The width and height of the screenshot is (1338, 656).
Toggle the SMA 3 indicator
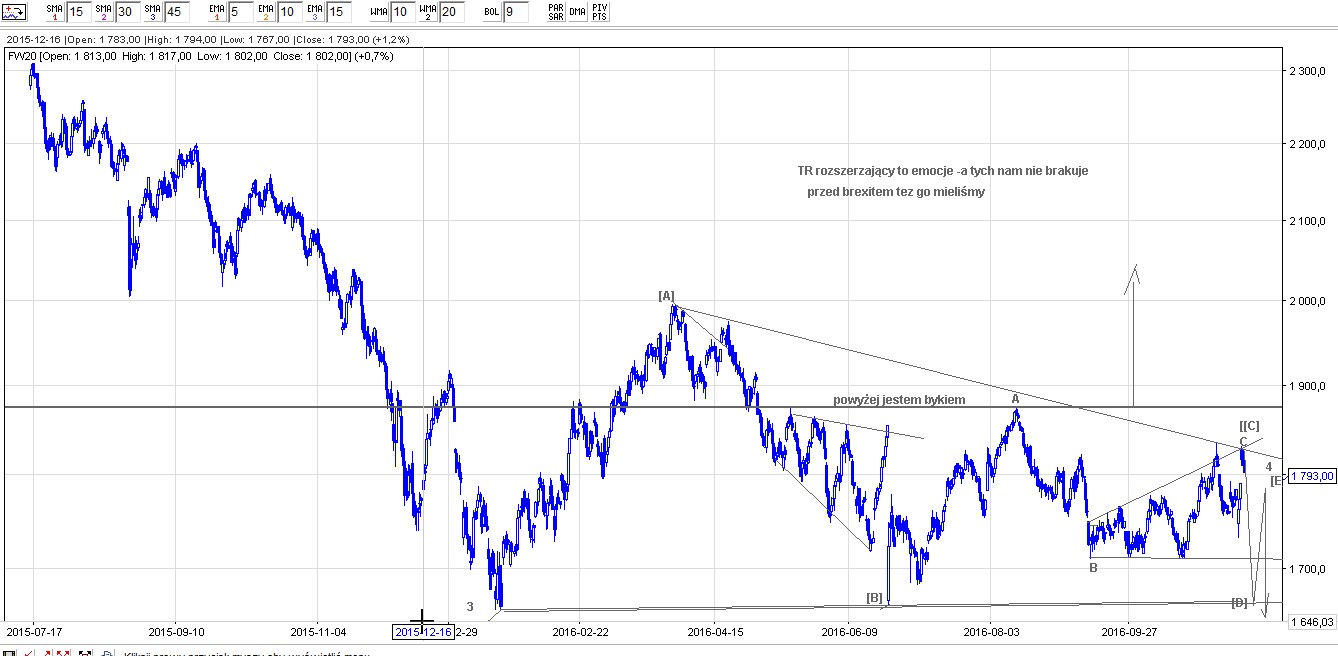(x=152, y=13)
